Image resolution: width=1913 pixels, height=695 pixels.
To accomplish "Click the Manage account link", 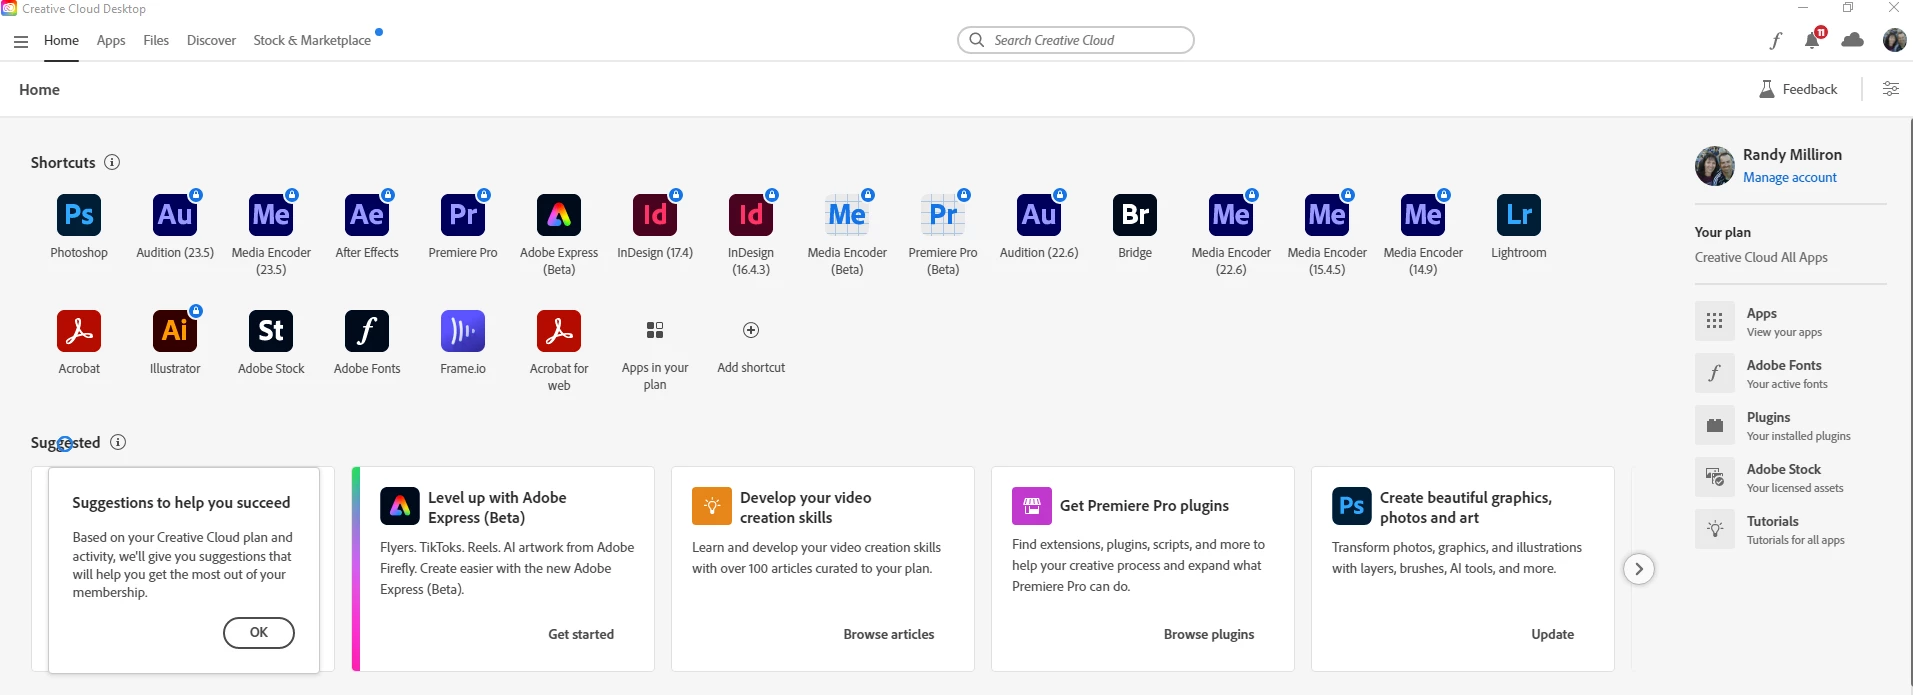I will pos(1790,177).
